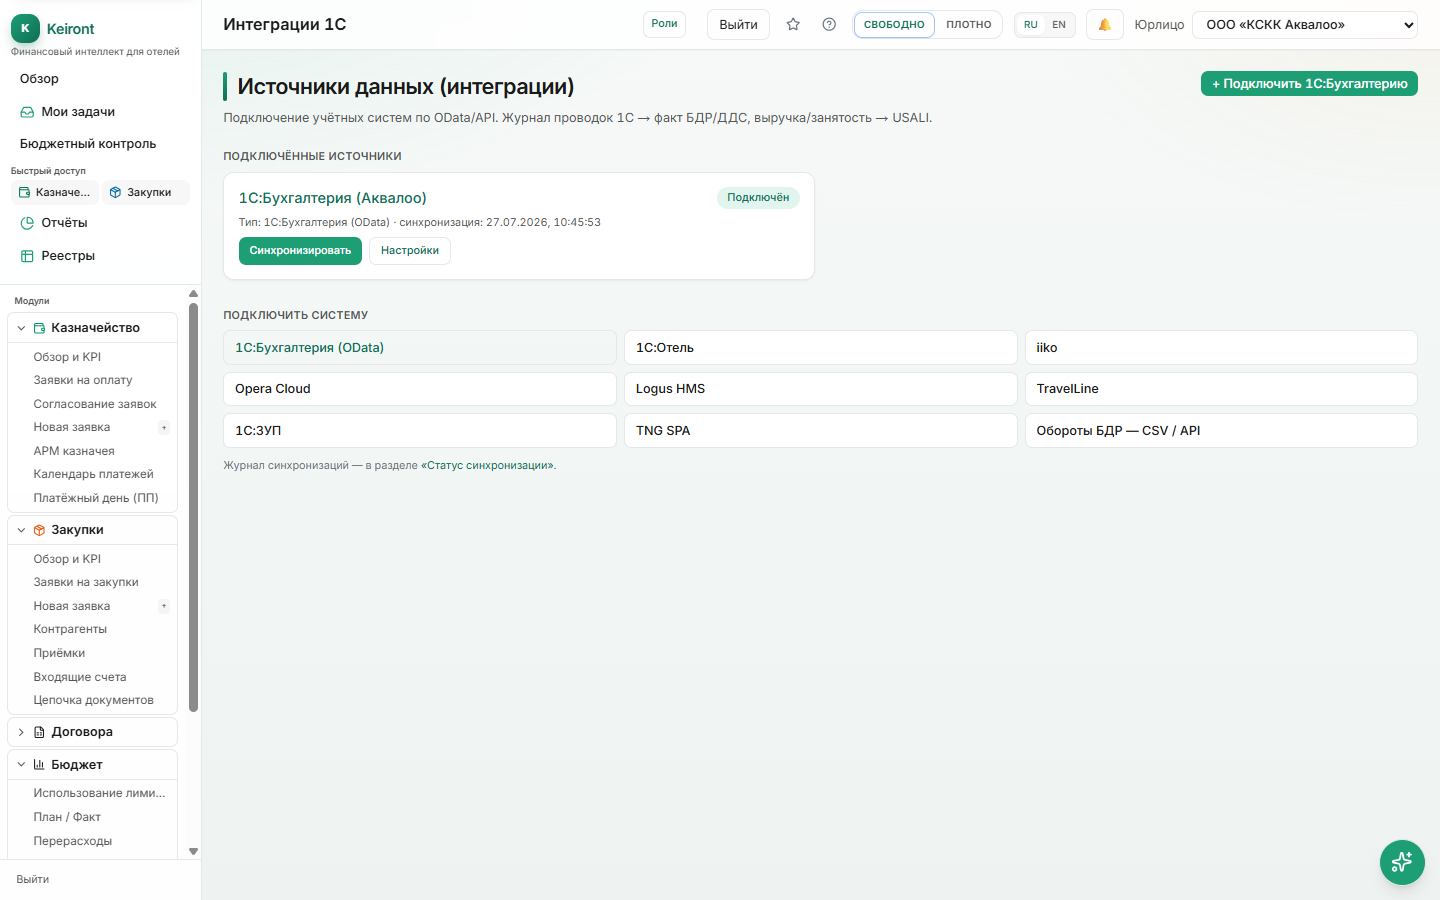Click the Подключён status badge

click(x=758, y=198)
